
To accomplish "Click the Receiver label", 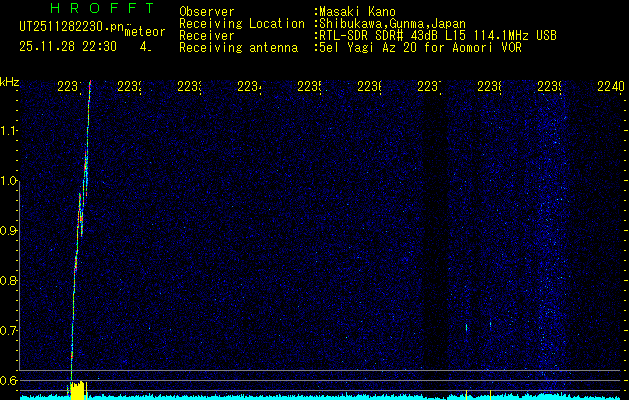I will pyautogui.click(x=207, y=36).
